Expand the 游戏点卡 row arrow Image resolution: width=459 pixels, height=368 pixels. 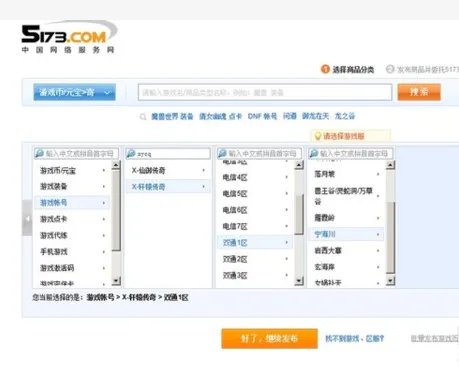(104, 219)
